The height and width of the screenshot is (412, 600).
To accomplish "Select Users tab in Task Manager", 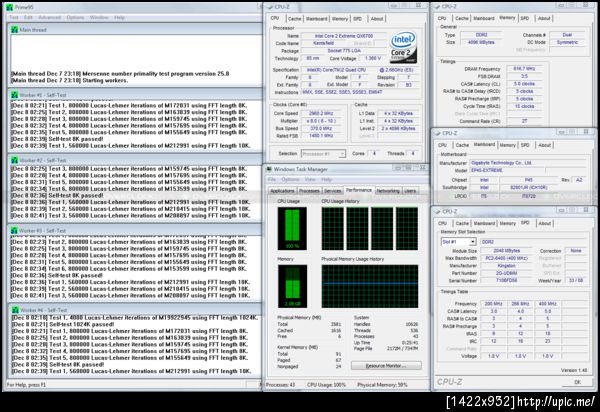I will tap(410, 191).
